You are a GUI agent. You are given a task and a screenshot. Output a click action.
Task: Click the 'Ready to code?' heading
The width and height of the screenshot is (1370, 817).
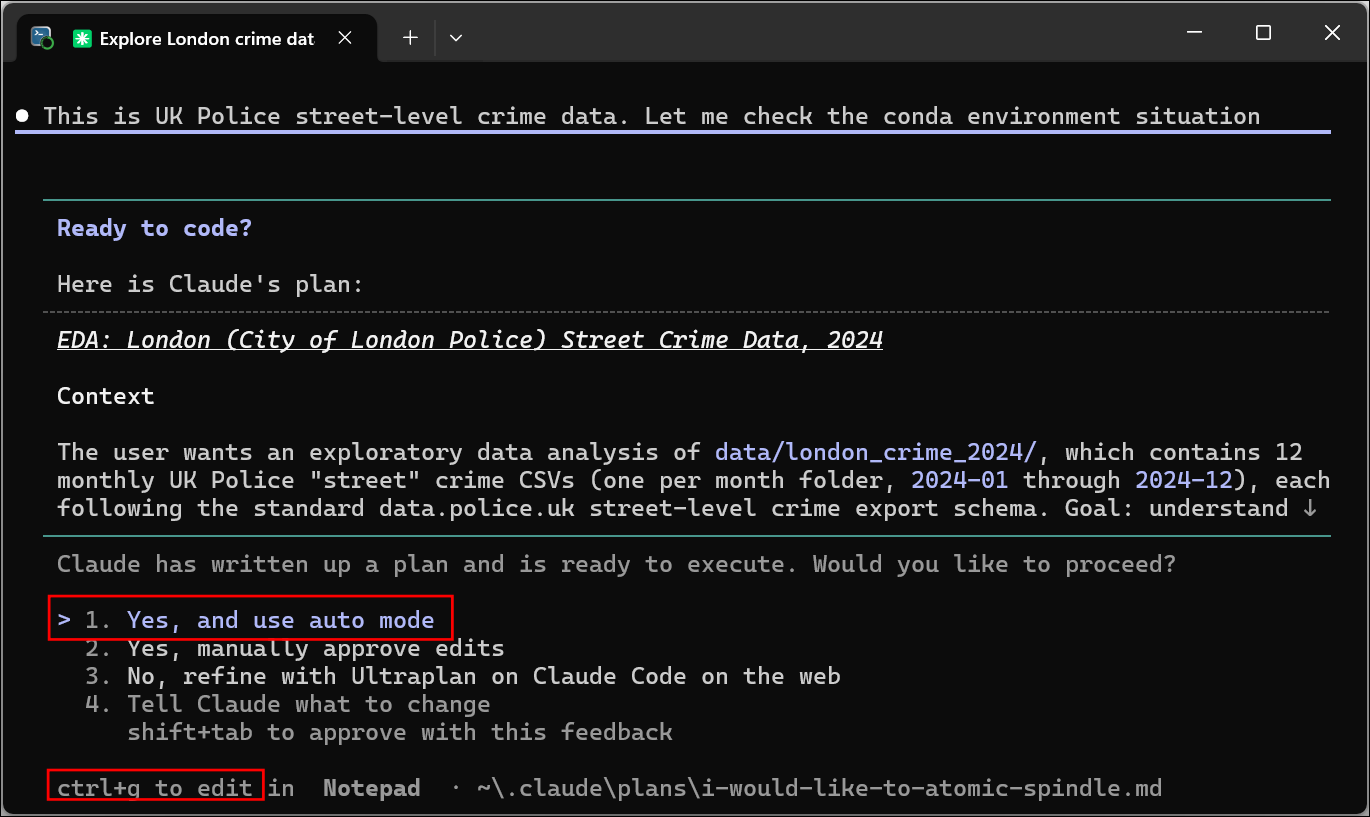point(154,228)
